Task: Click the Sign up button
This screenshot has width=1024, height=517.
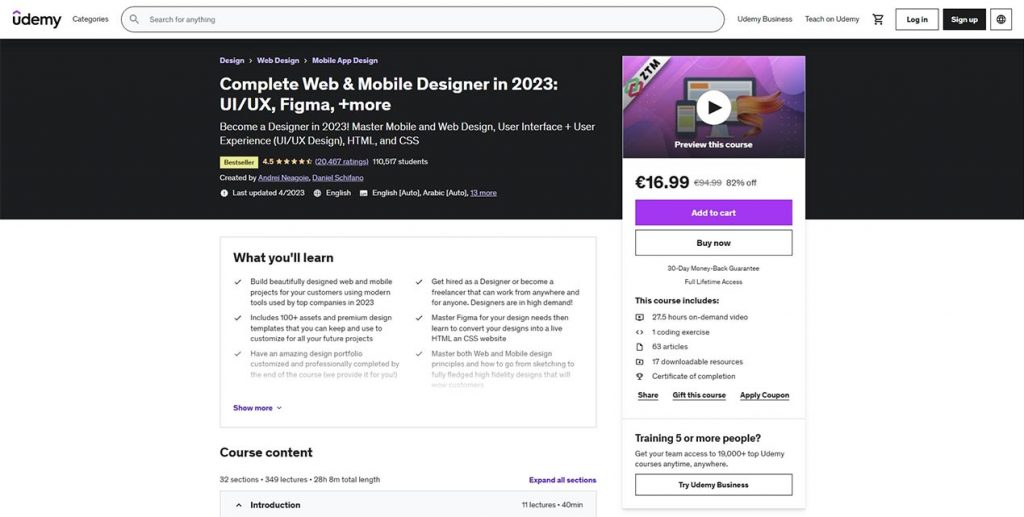Action: pos(964,20)
